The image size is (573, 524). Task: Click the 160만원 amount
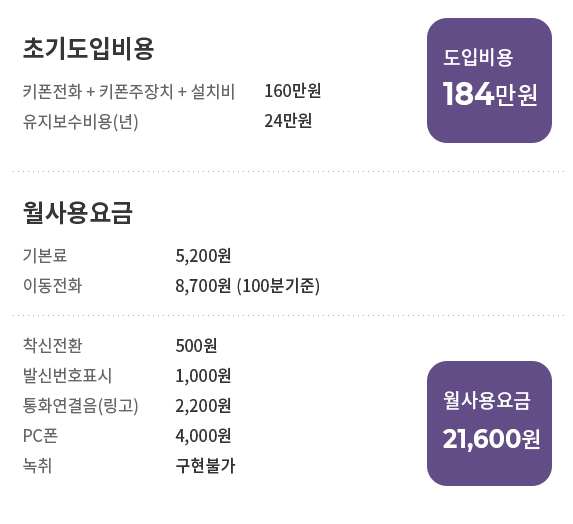pyautogui.click(x=292, y=91)
